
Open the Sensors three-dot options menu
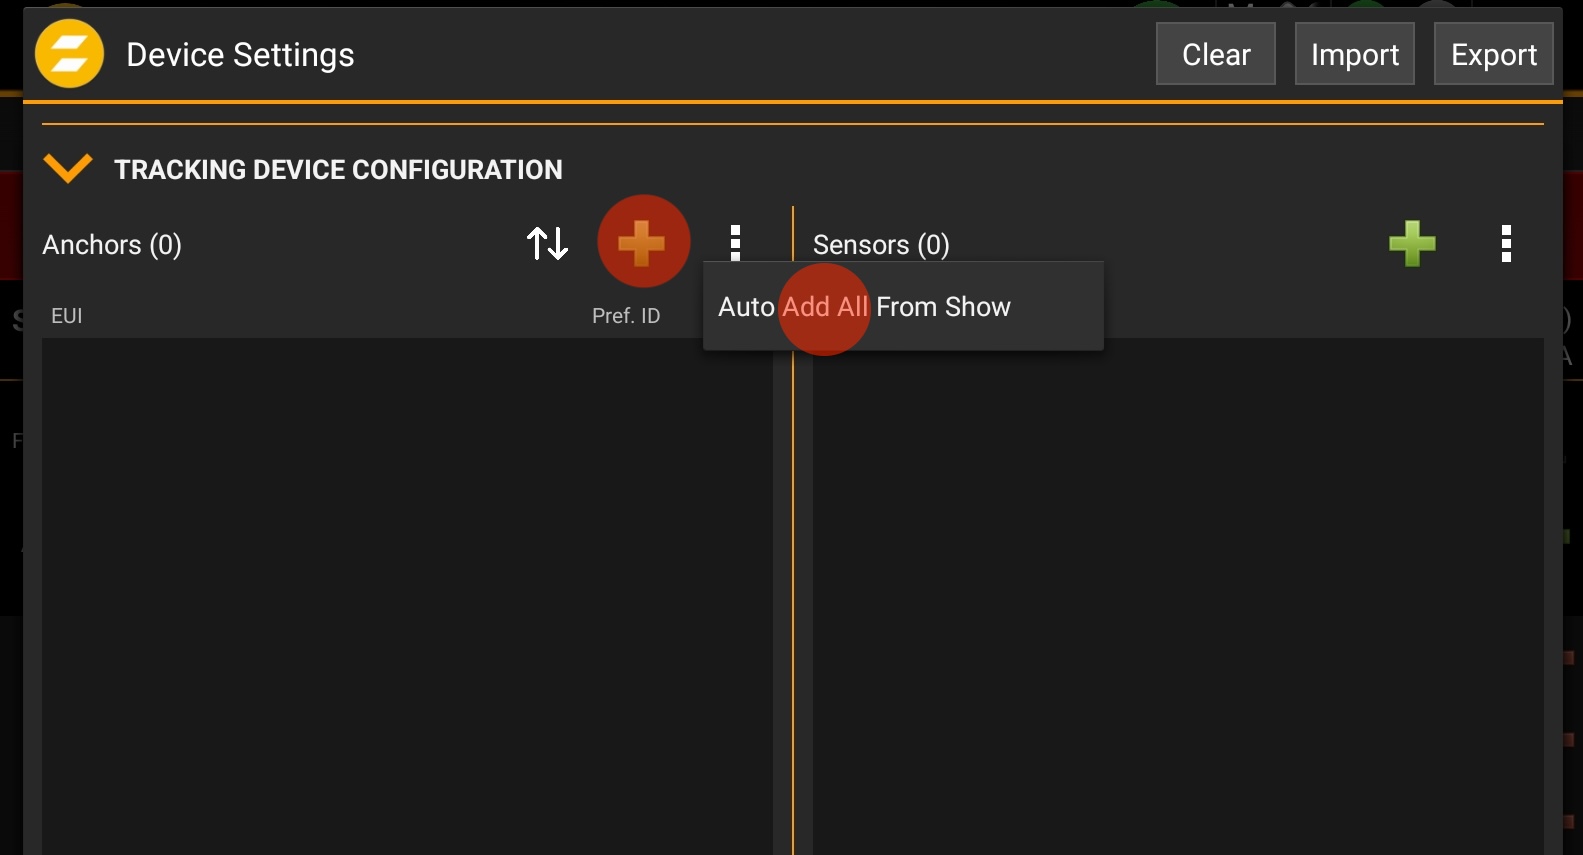point(1506,243)
